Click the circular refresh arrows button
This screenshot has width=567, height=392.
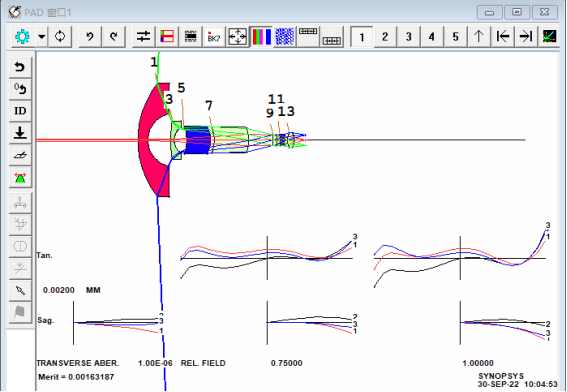[x=60, y=37]
